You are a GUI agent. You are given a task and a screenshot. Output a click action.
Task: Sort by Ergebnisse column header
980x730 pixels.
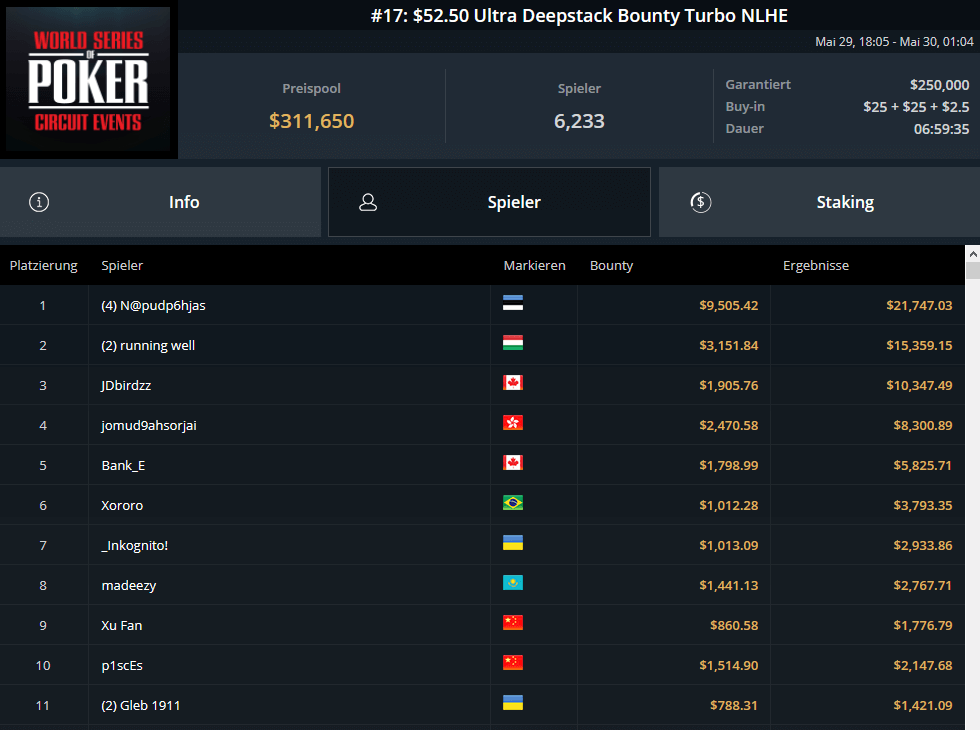tap(815, 266)
